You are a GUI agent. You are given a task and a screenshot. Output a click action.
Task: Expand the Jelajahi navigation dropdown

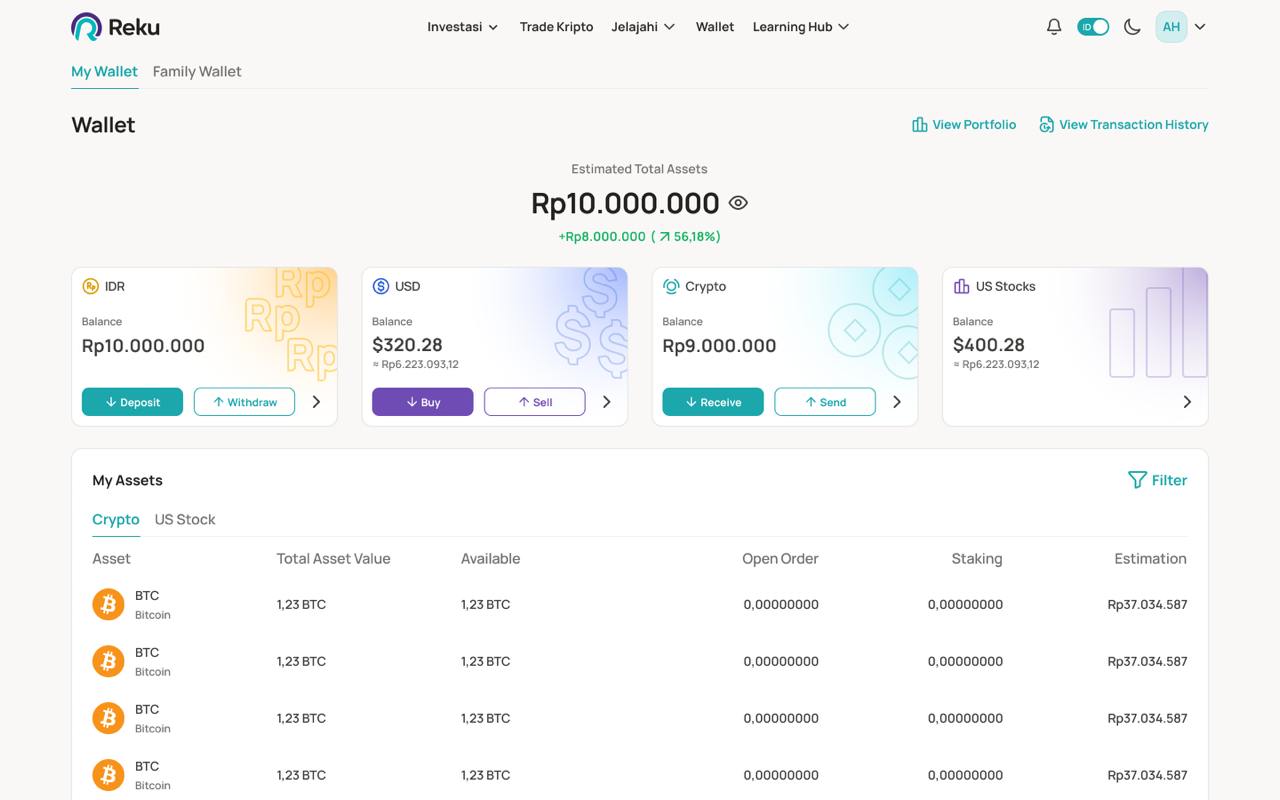643,27
